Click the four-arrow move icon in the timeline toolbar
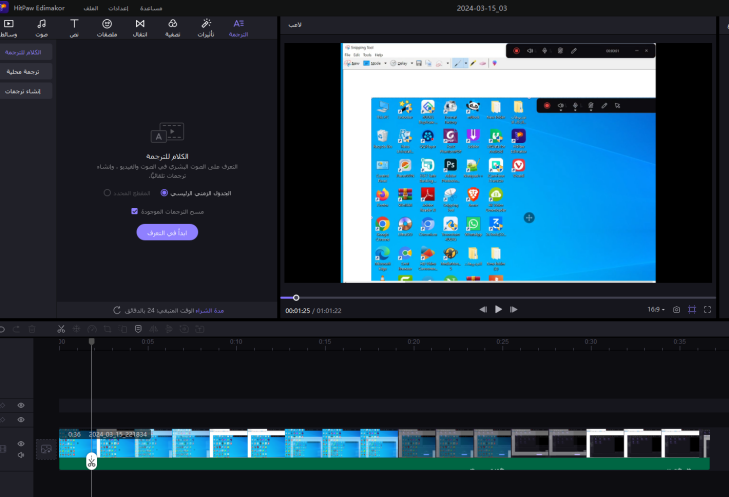This screenshot has height=497, width=729. tap(76, 329)
